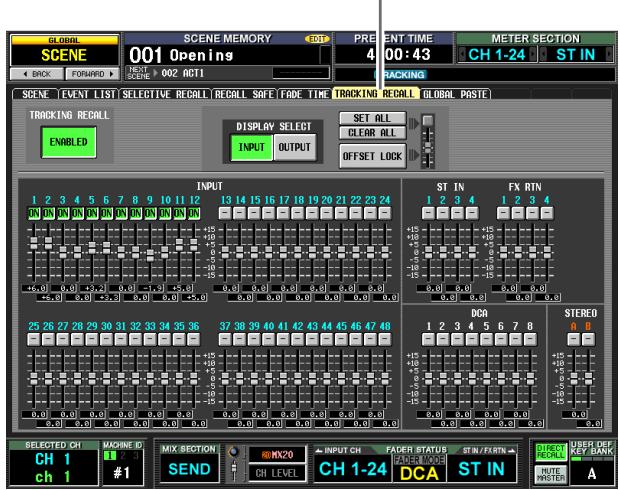Click the SET ALL fader icon
Screen dimensions: 620x490
click(x=427, y=121)
